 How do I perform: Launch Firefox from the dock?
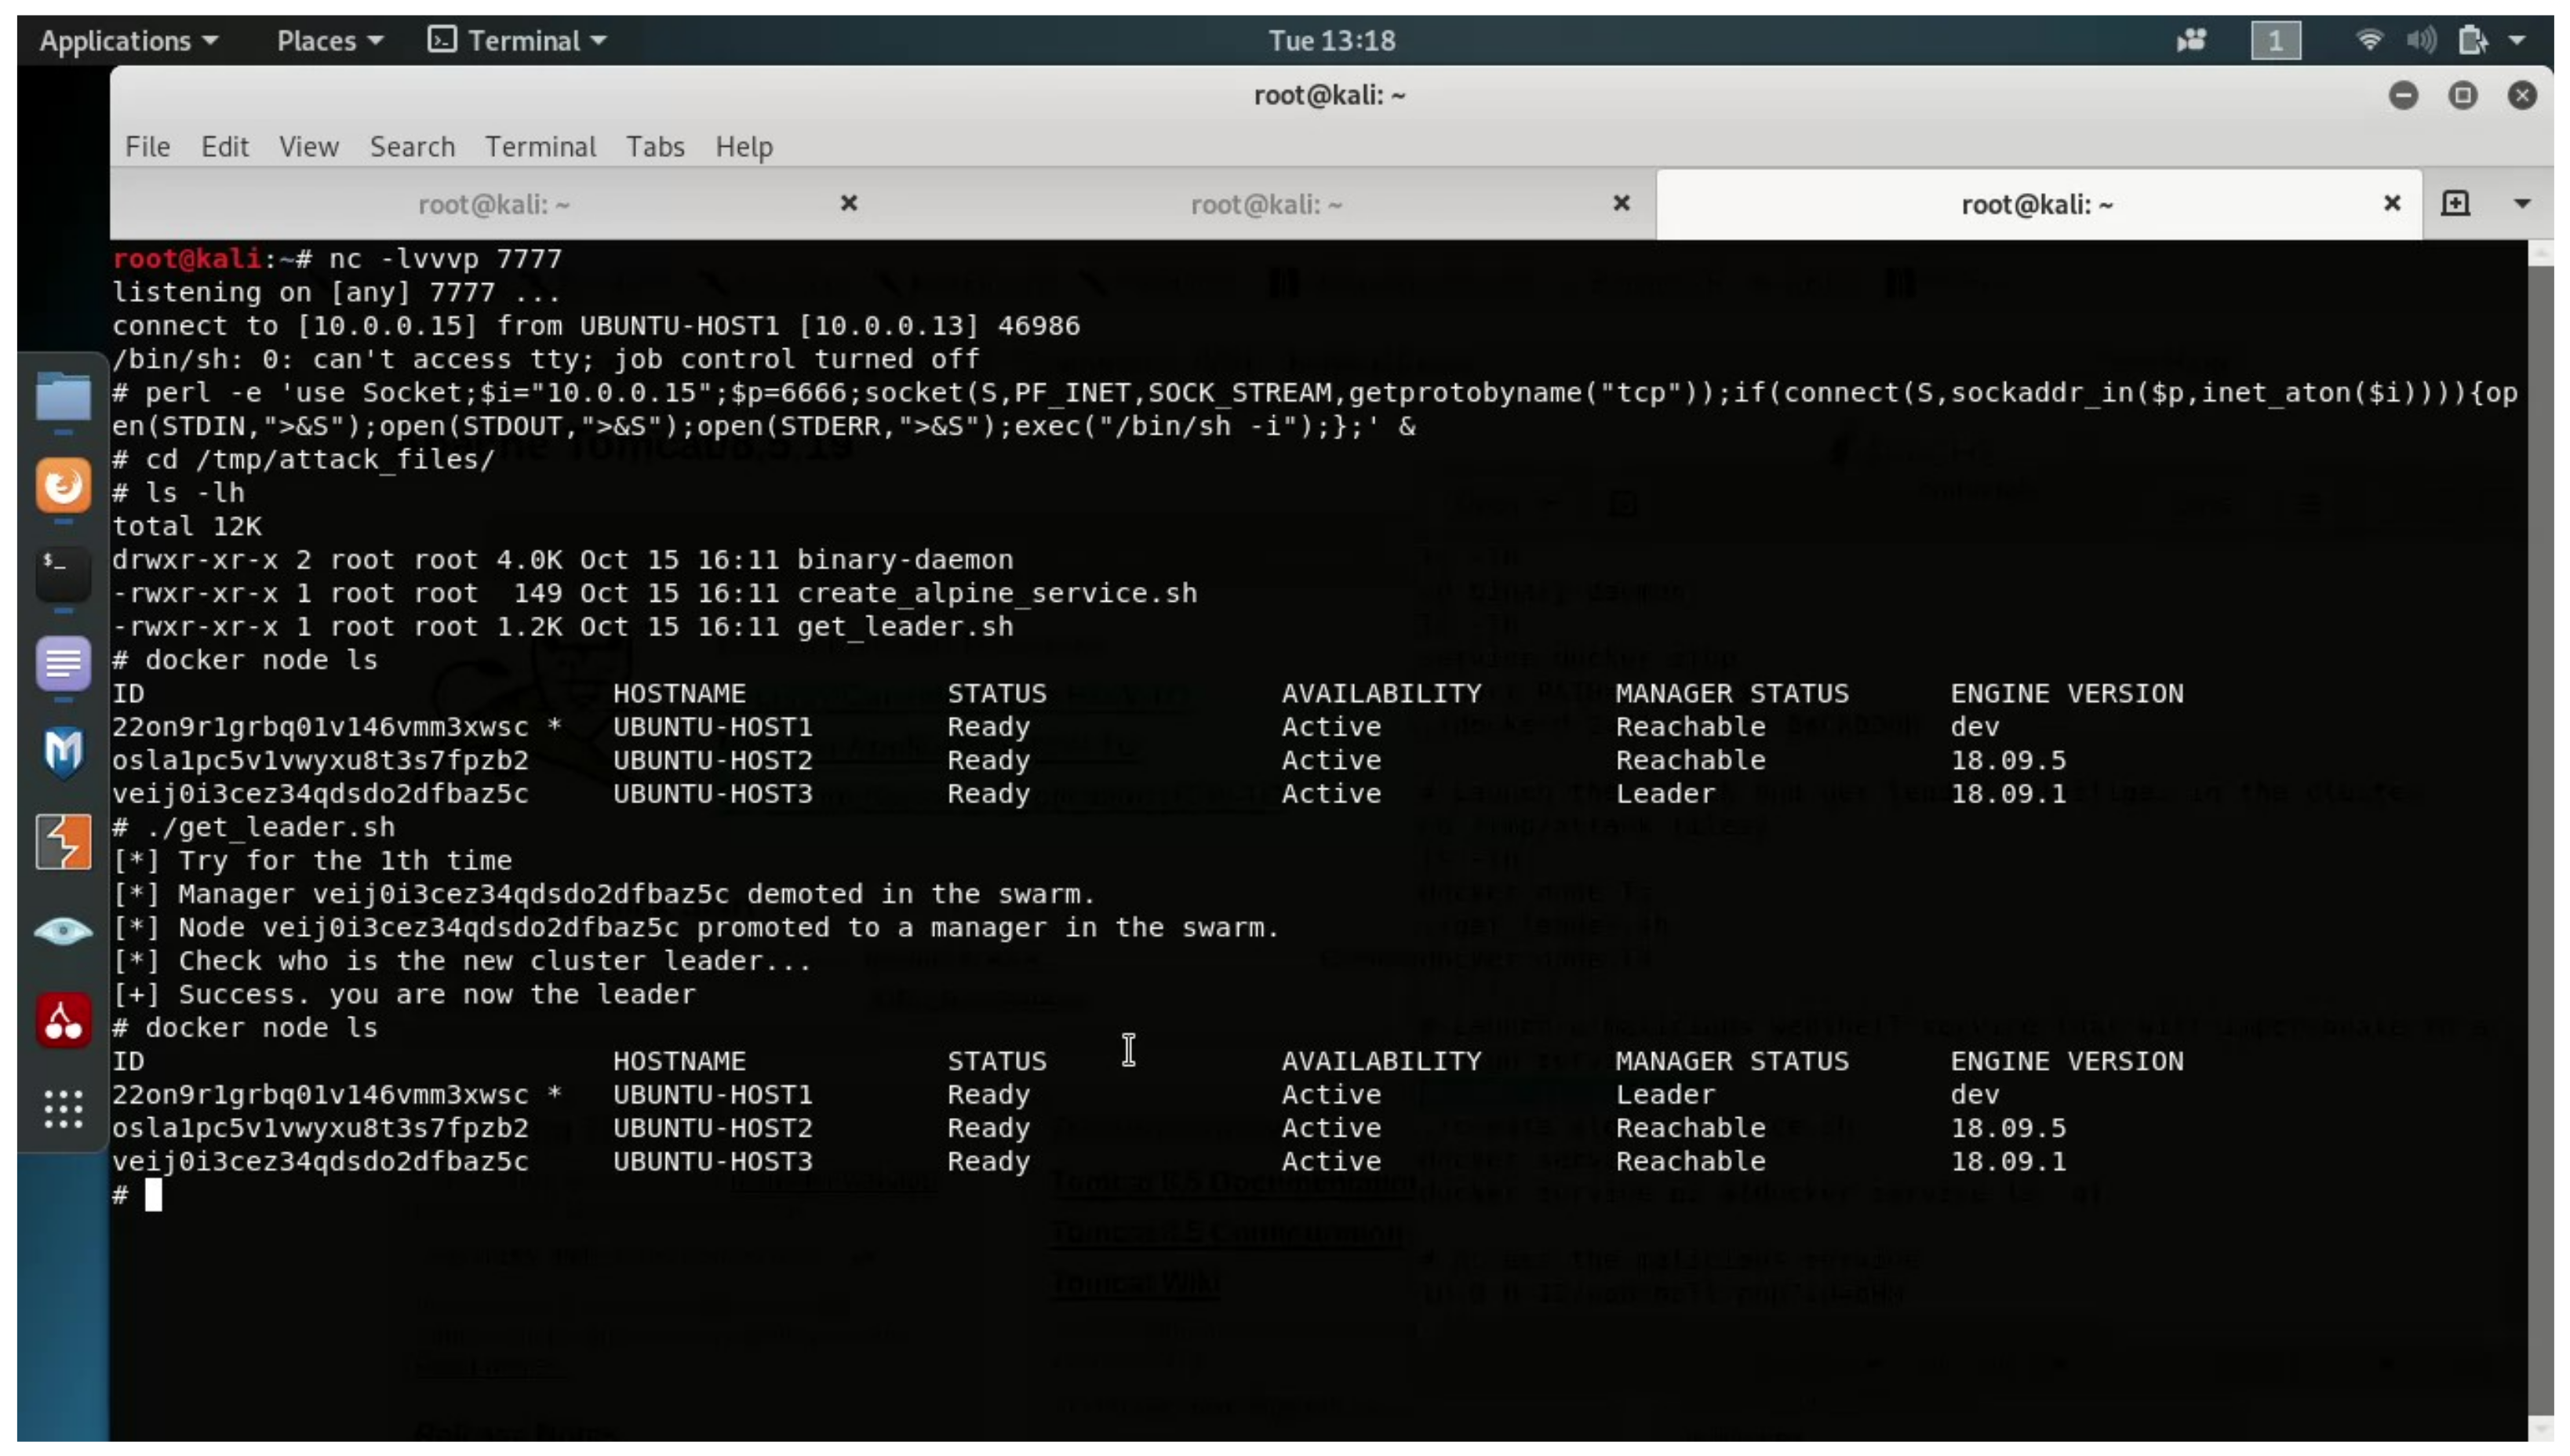coord(63,486)
